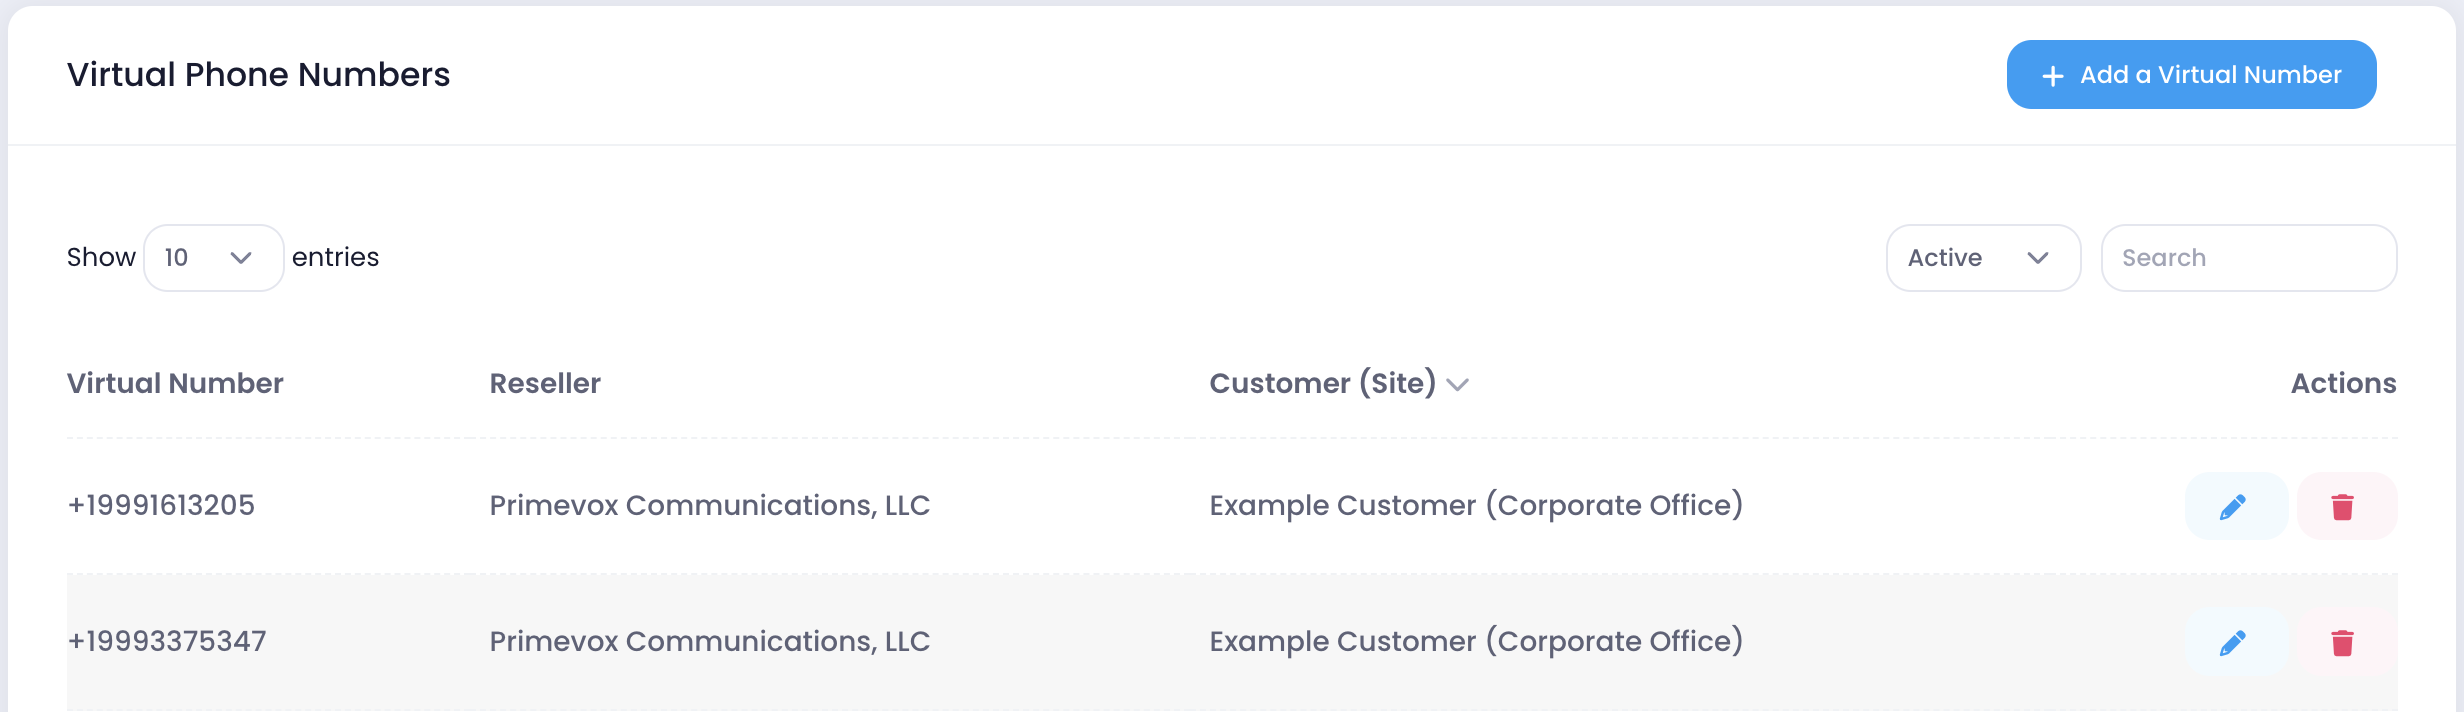Viewport: 2464px width, 712px height.
Task: Select the +19991613205 number cell
Action: pyautogui.click(x=161, y=505)
